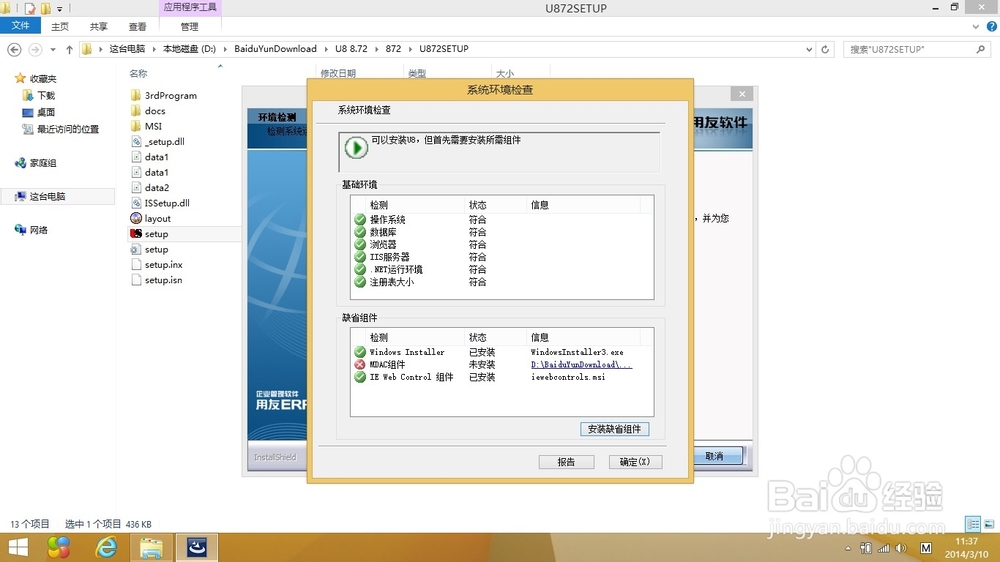Click the Explorer forward arrow
Image resolution: width=1000 pixels, height=562 pixels.
tap(35, 49)
